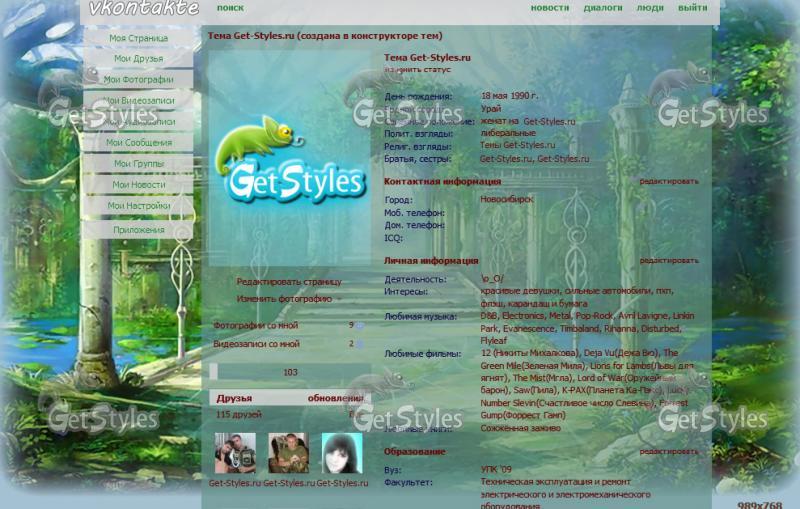Click the rating bar showing 103
The width and height of the screenshot is (800, 509).
289,372
